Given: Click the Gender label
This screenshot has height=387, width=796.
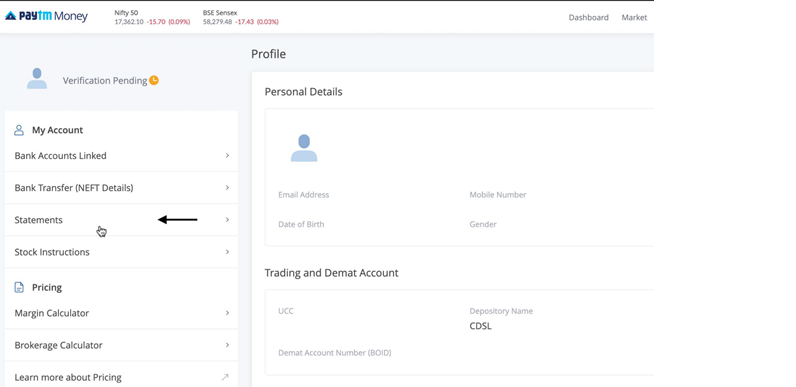Looking at the screenshot, I should tap(483, 224).
